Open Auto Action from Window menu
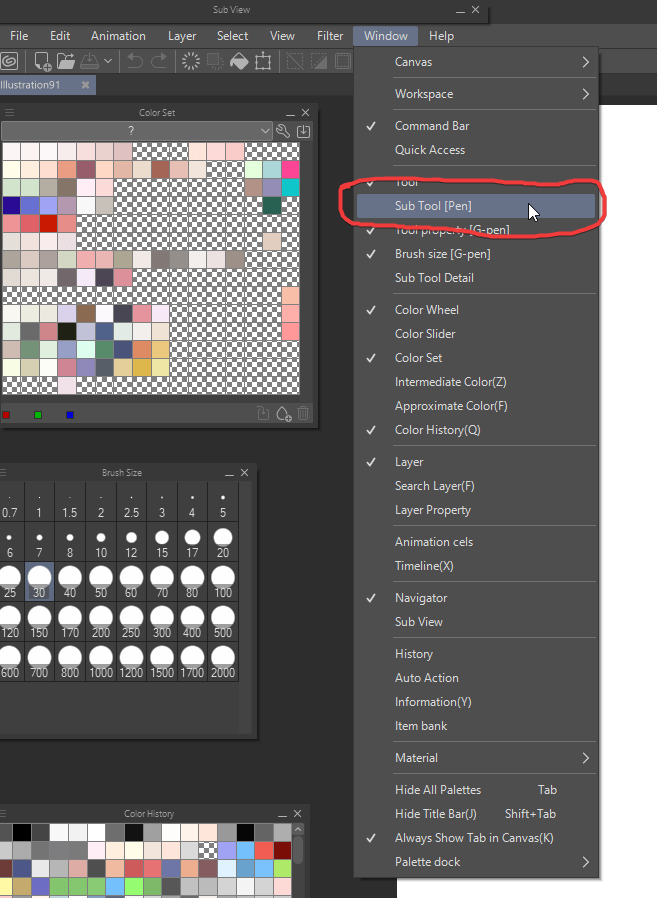This screenshot has height=898, width=657. click(476, 678)
